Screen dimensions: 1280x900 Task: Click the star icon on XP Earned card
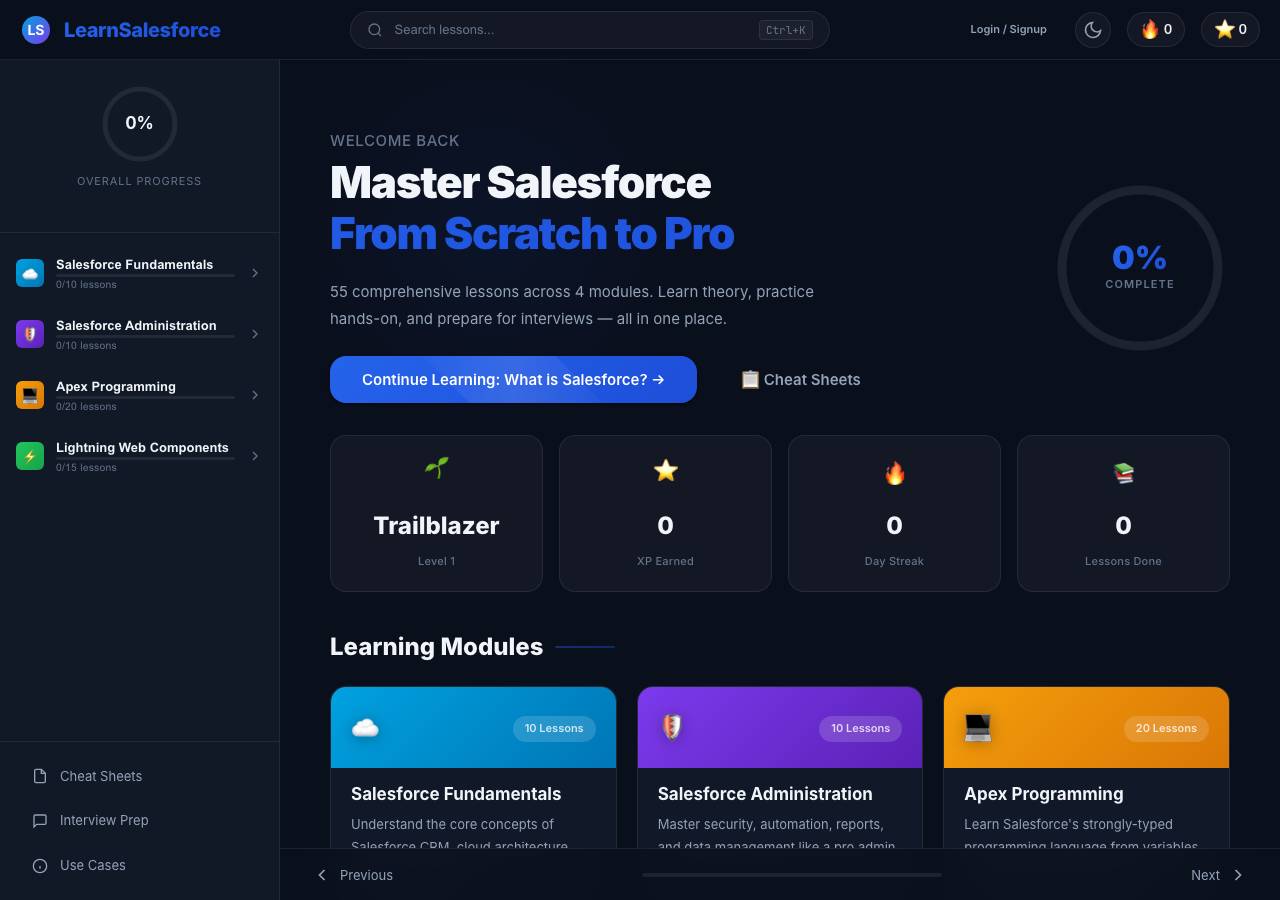click(x=665, y=471)
